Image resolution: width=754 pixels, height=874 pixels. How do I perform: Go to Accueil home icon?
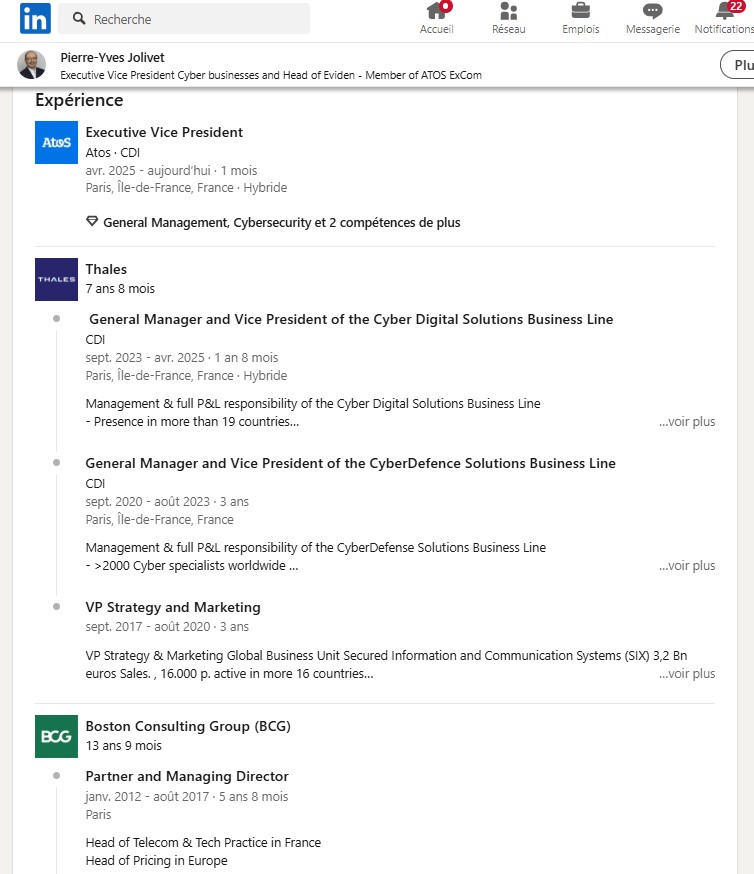436,11
